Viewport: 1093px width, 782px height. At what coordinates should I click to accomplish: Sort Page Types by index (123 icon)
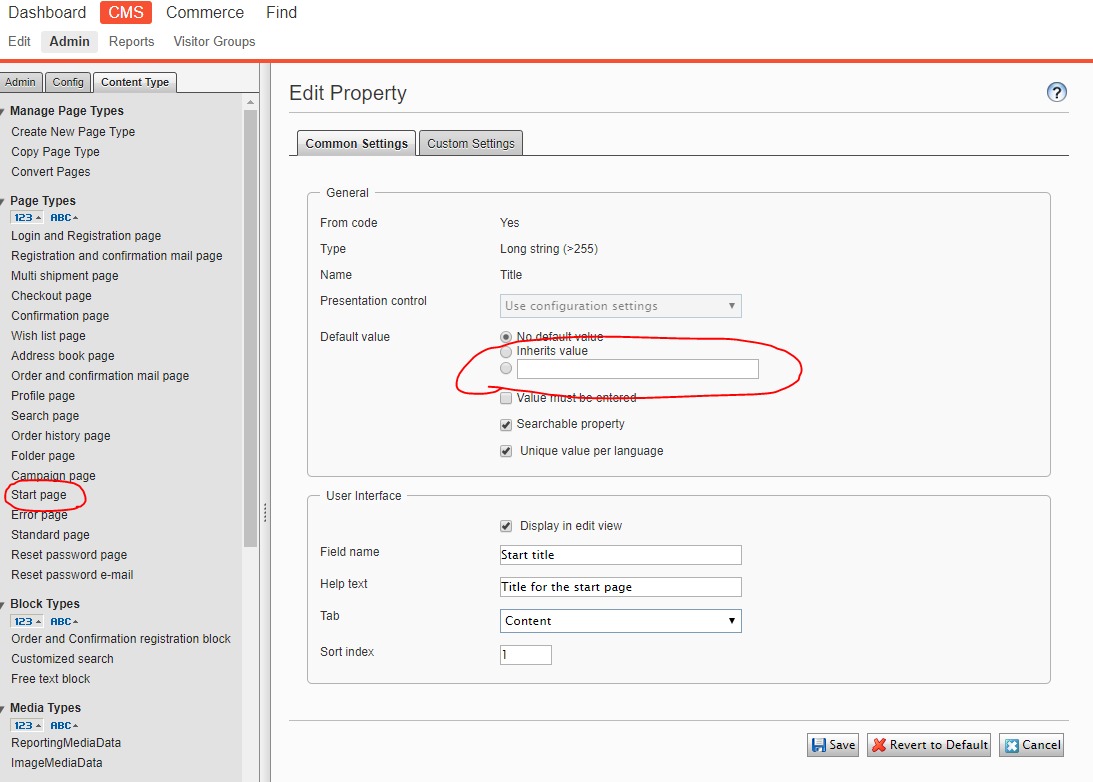coord(27,218)
